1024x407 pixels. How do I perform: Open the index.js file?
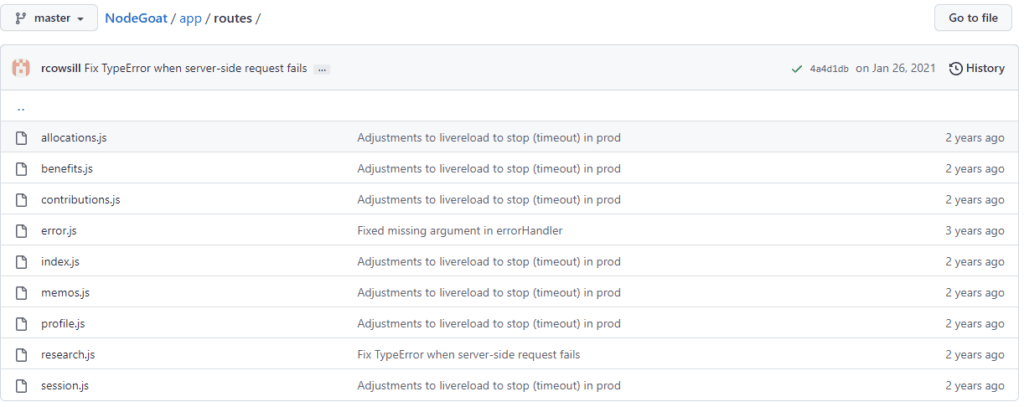[x=60, y=262]
